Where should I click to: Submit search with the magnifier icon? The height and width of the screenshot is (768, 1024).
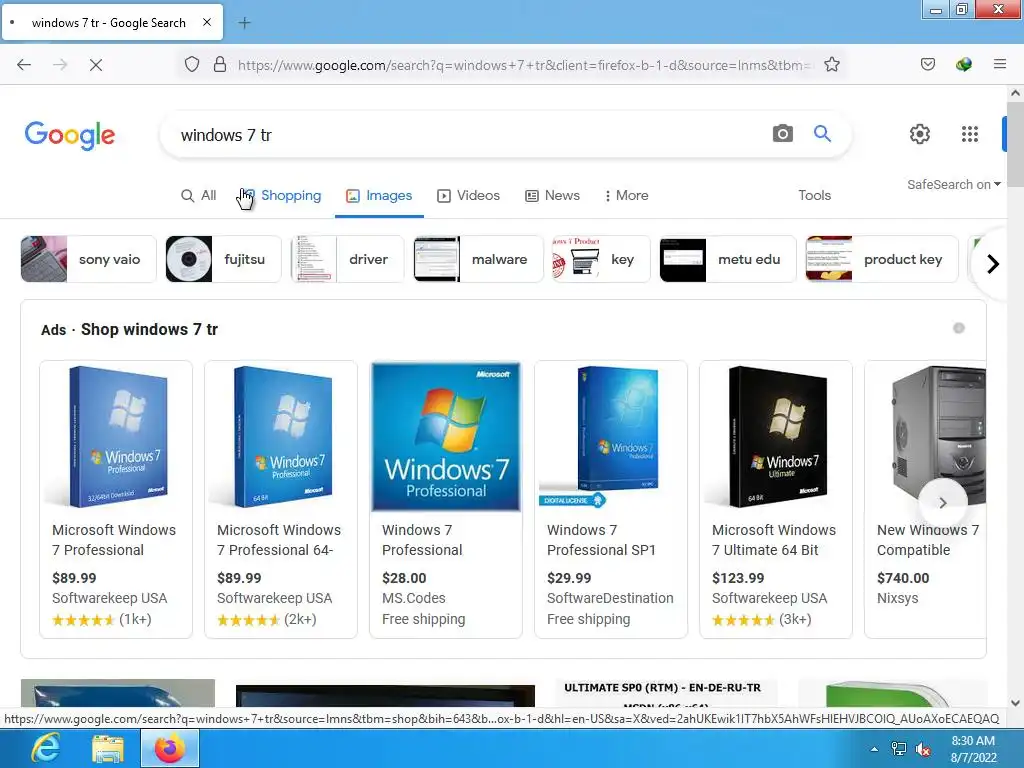point(822,134)
